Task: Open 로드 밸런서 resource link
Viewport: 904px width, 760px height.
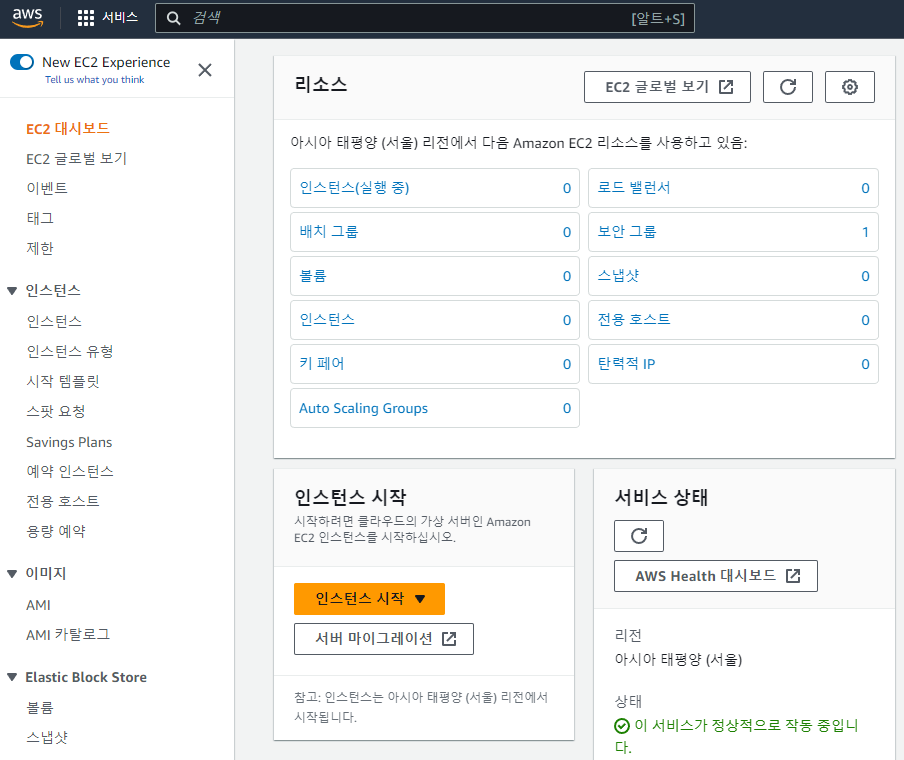Action: [x=634, y=188]
